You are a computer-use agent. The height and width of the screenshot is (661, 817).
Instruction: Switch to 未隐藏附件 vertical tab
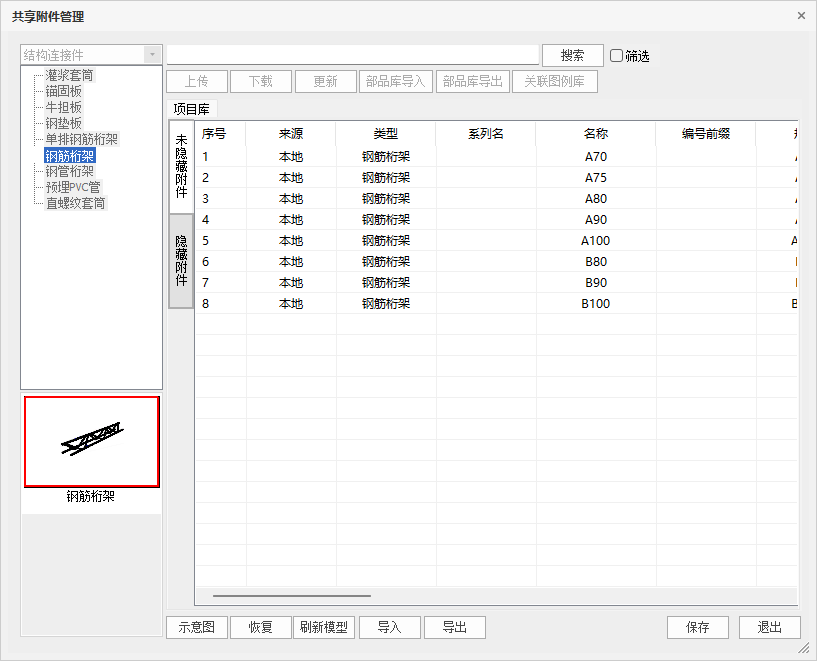181,166
